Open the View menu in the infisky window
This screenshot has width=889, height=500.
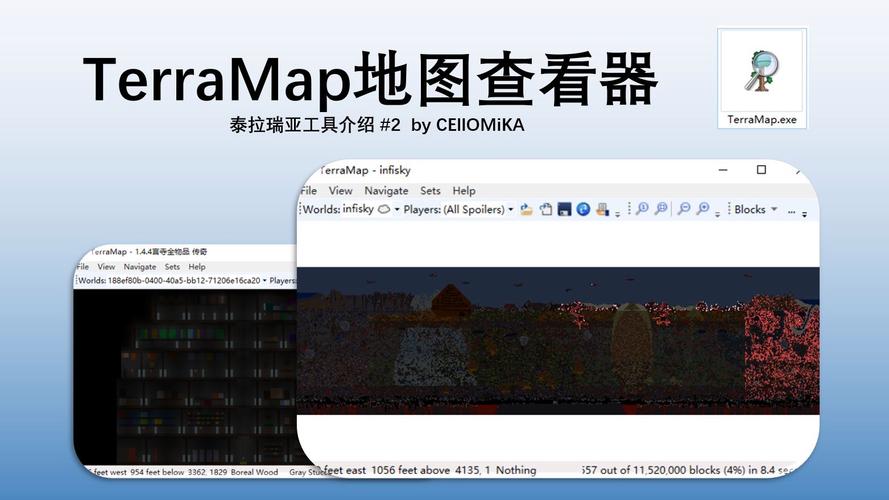click(x=340, y=190)
